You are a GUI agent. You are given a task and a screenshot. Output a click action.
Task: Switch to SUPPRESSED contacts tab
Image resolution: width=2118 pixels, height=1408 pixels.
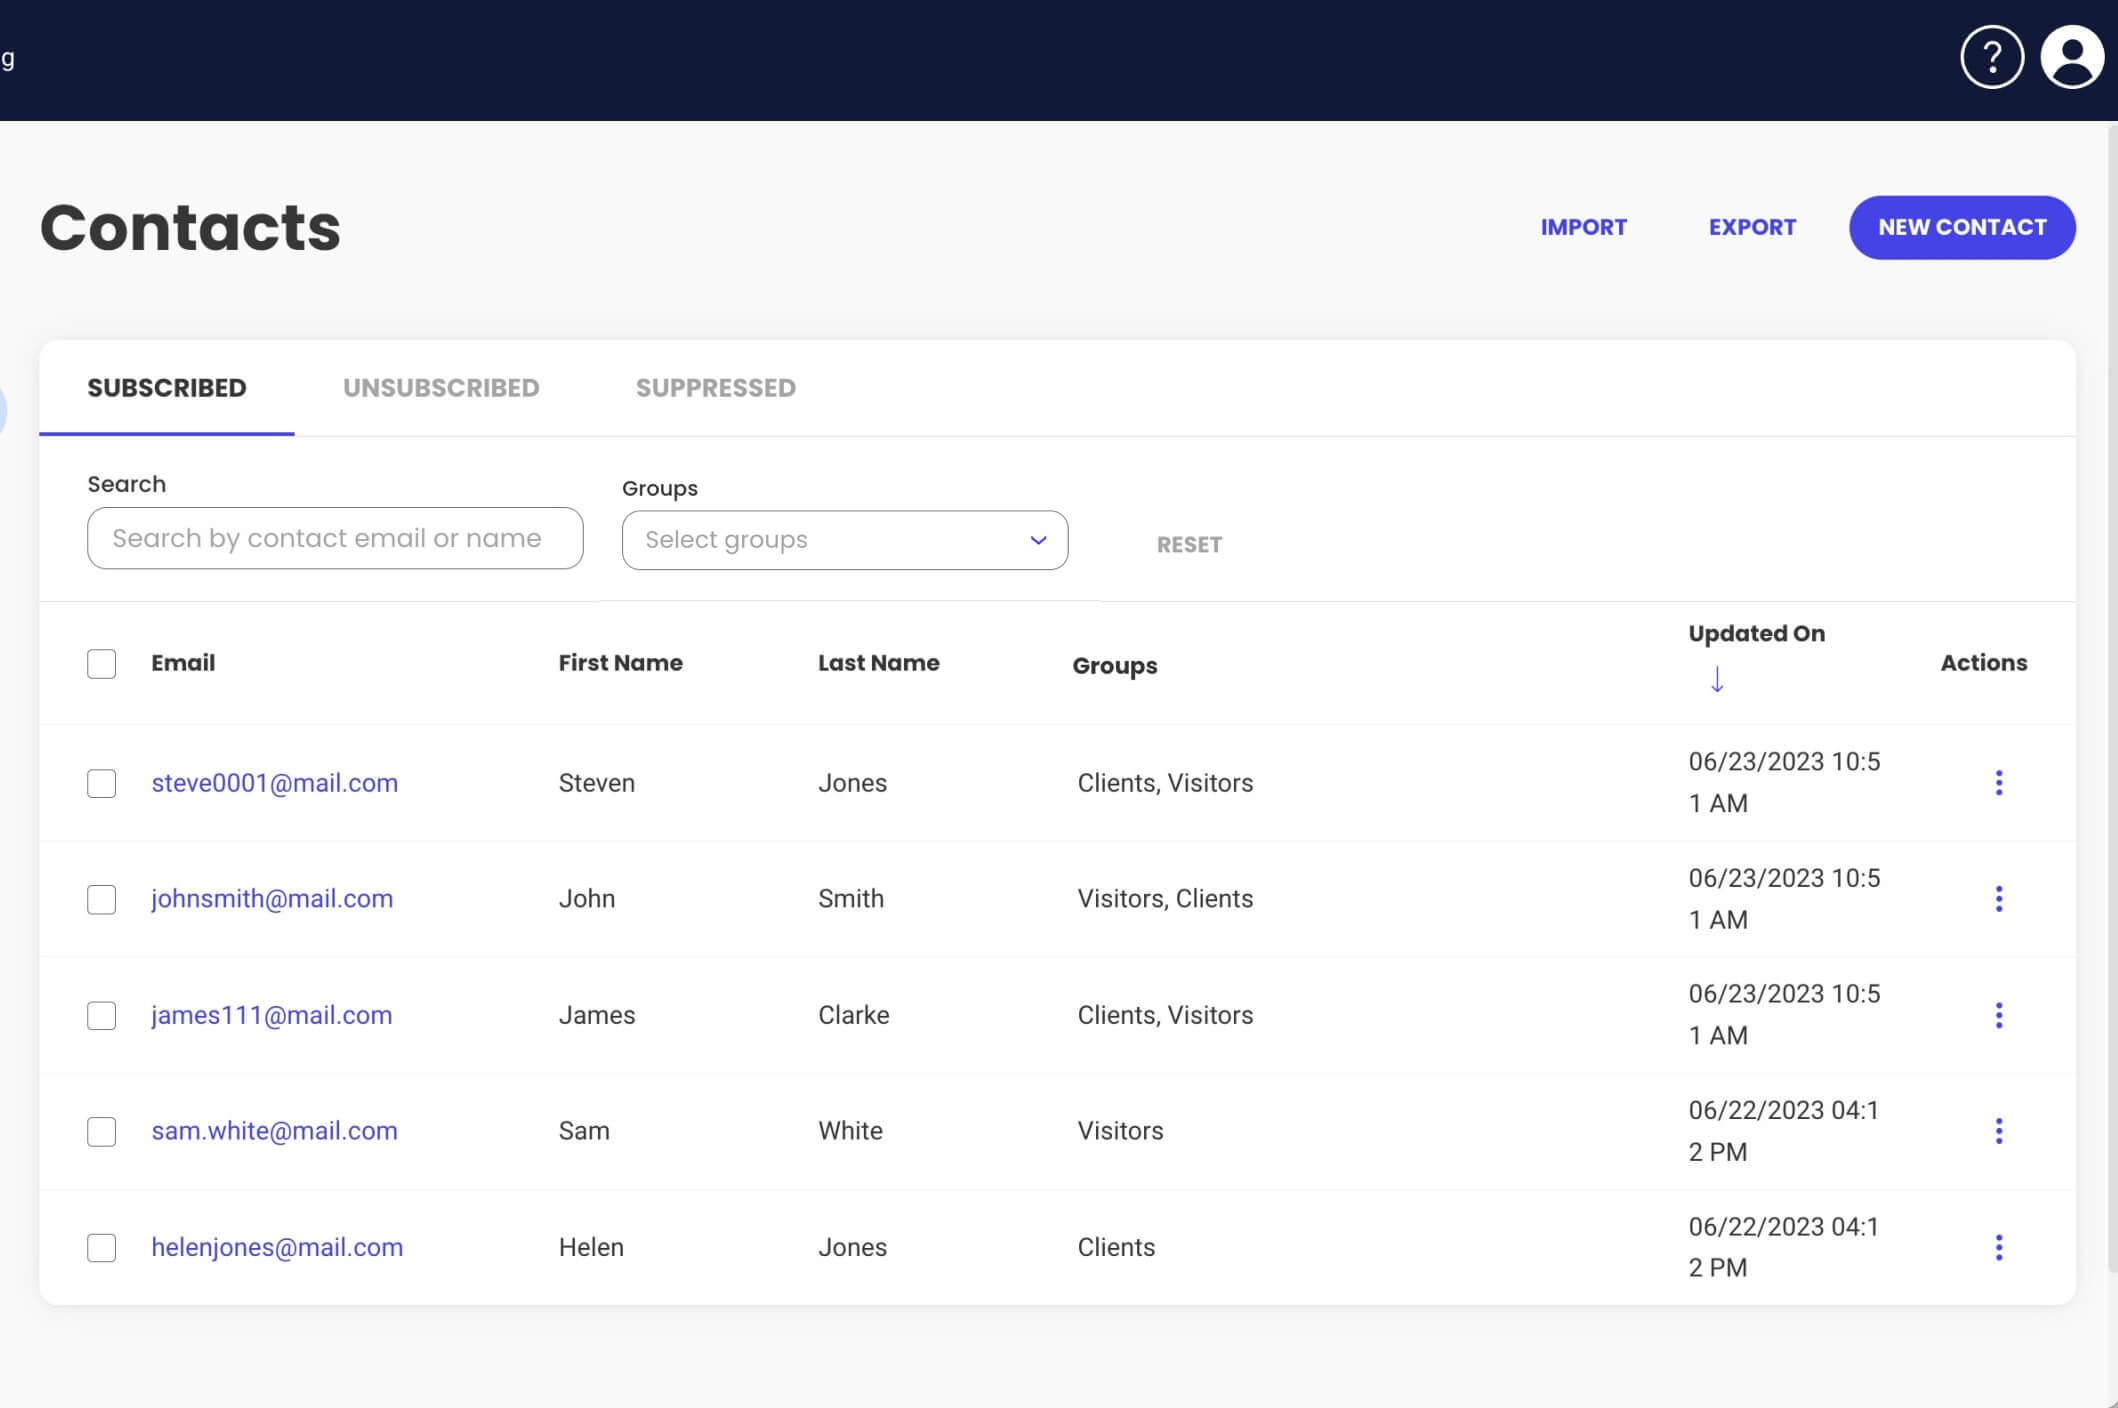tap(715, 387)
